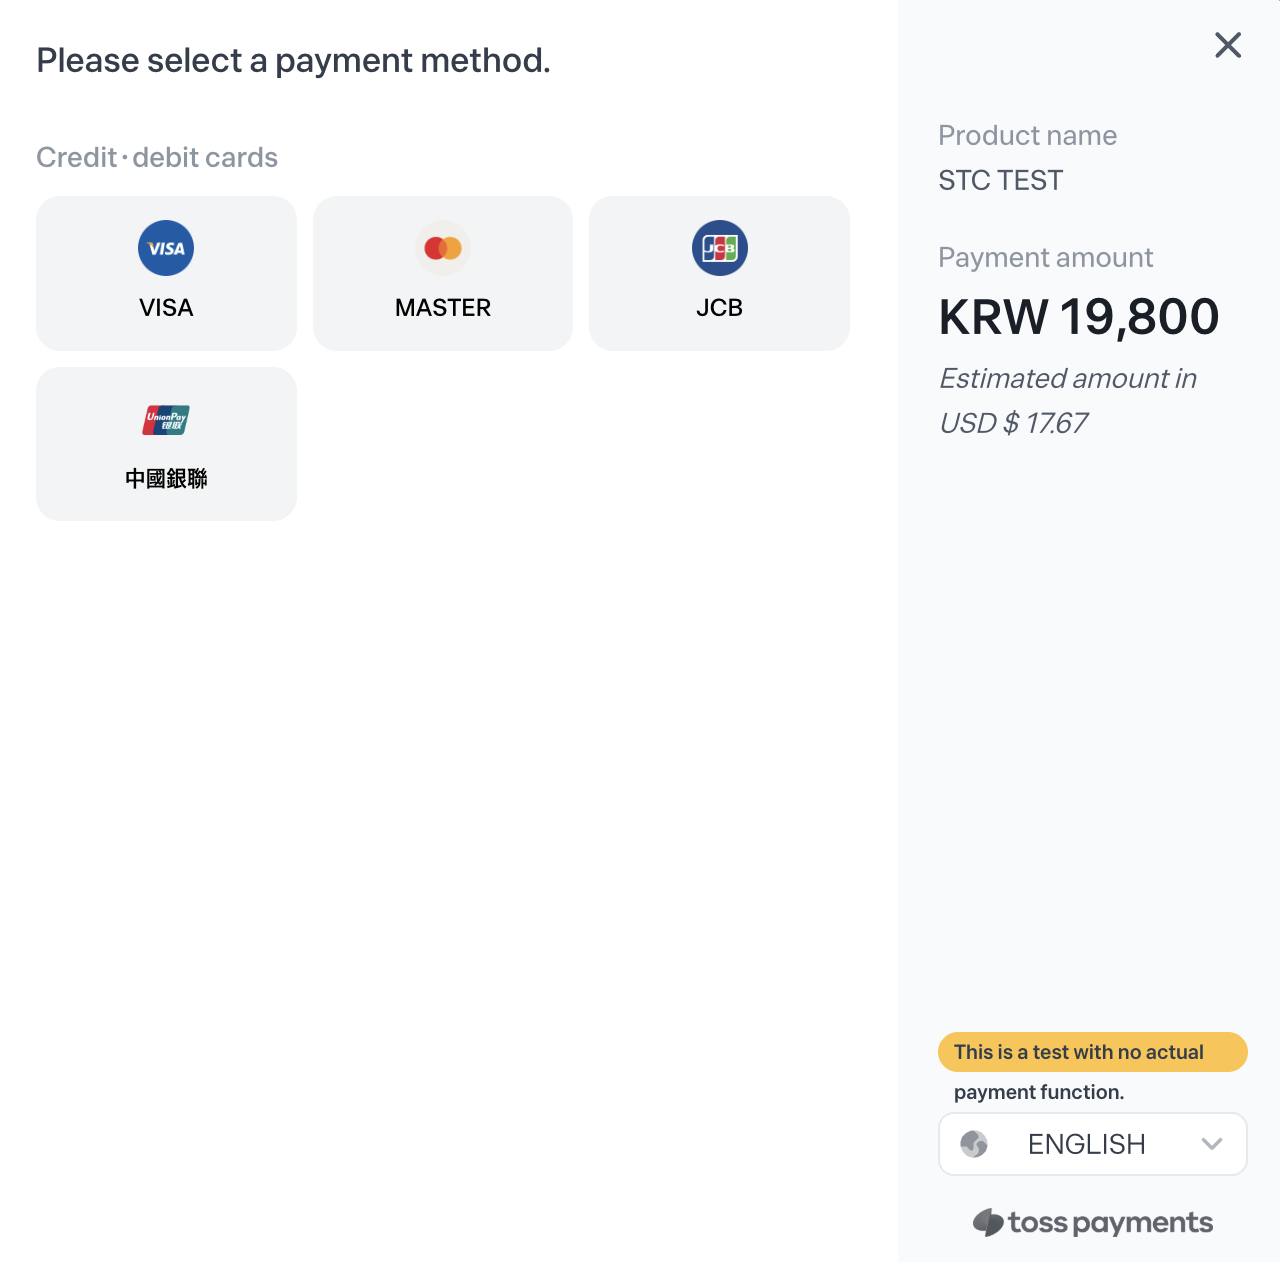
Task: Click the UnionPay logo icon
Action: tap(166, 420)
